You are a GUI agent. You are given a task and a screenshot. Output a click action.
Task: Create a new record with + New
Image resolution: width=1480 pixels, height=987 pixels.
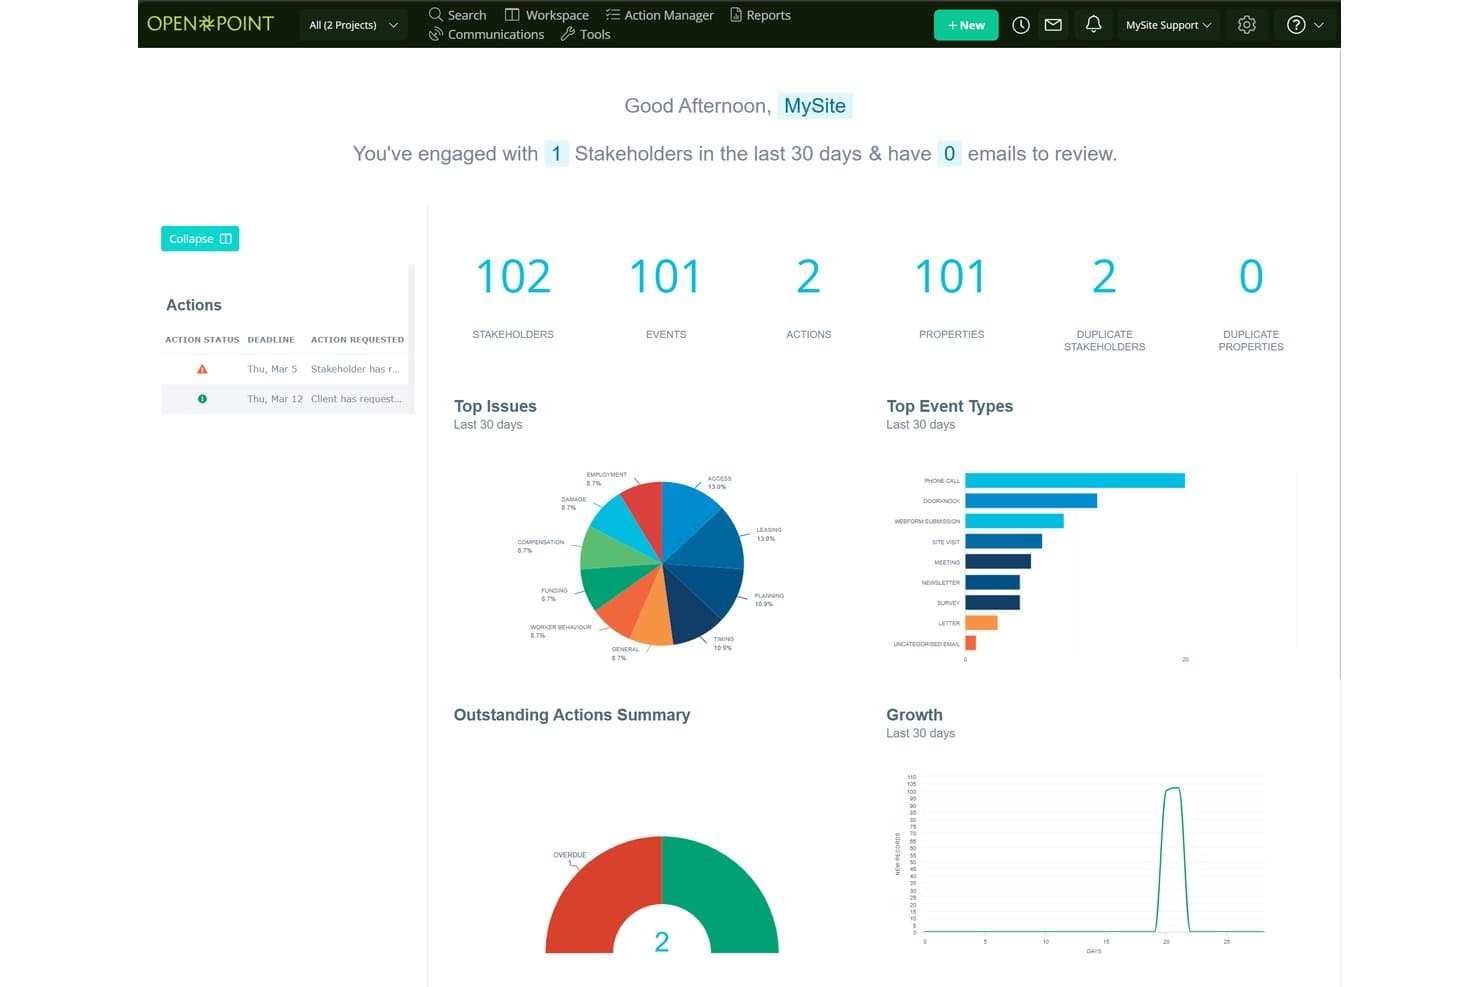tap(966, 25)
